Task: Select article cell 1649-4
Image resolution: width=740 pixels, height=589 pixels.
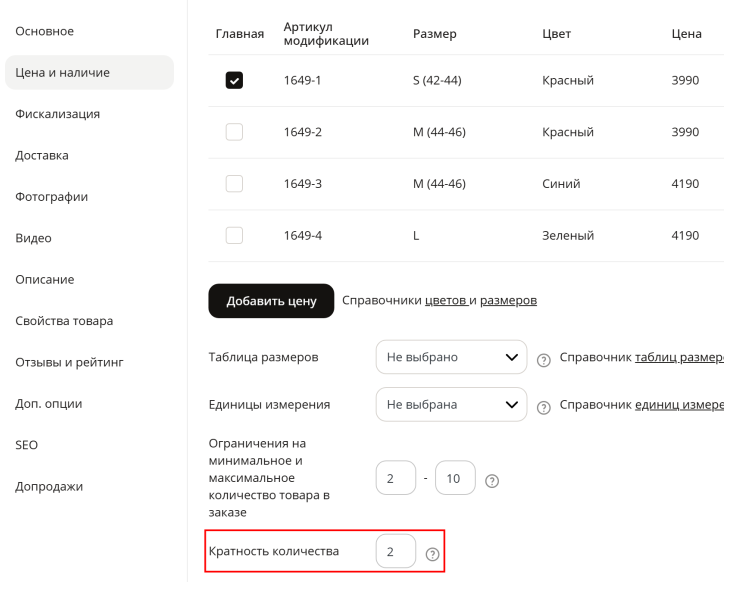Action: (x=303, y=235)
